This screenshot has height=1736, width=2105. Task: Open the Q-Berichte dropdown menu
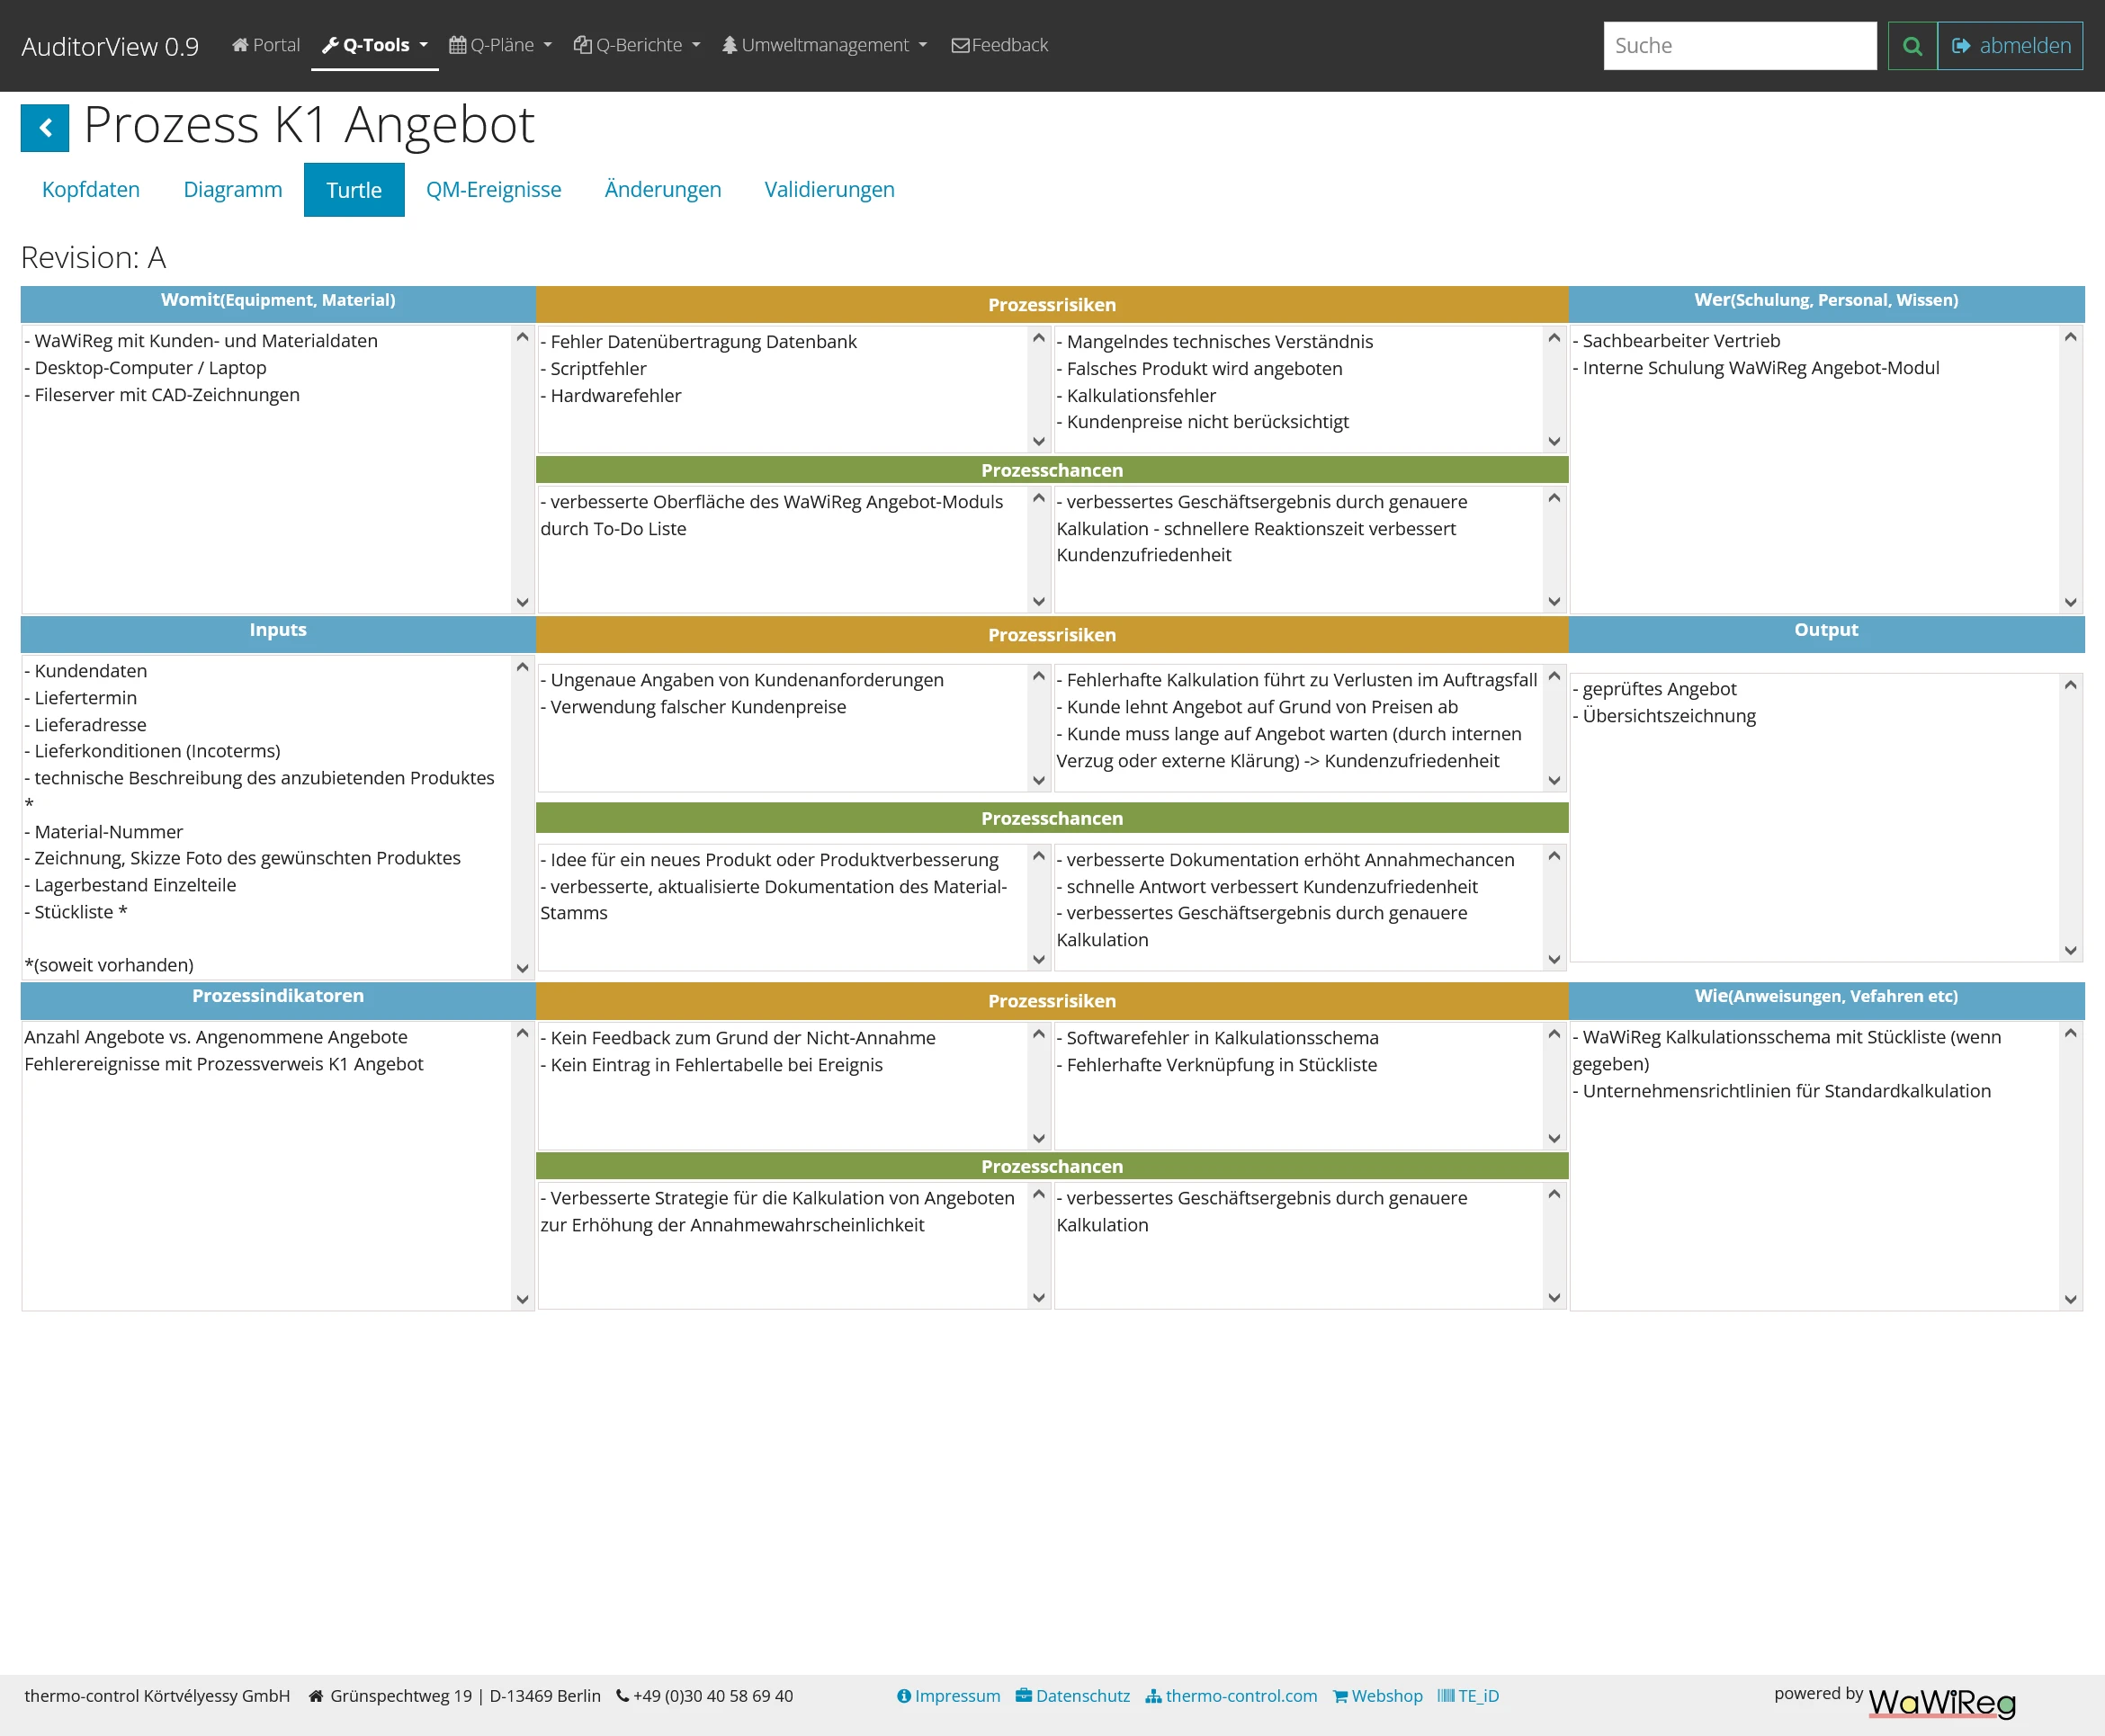637,45
